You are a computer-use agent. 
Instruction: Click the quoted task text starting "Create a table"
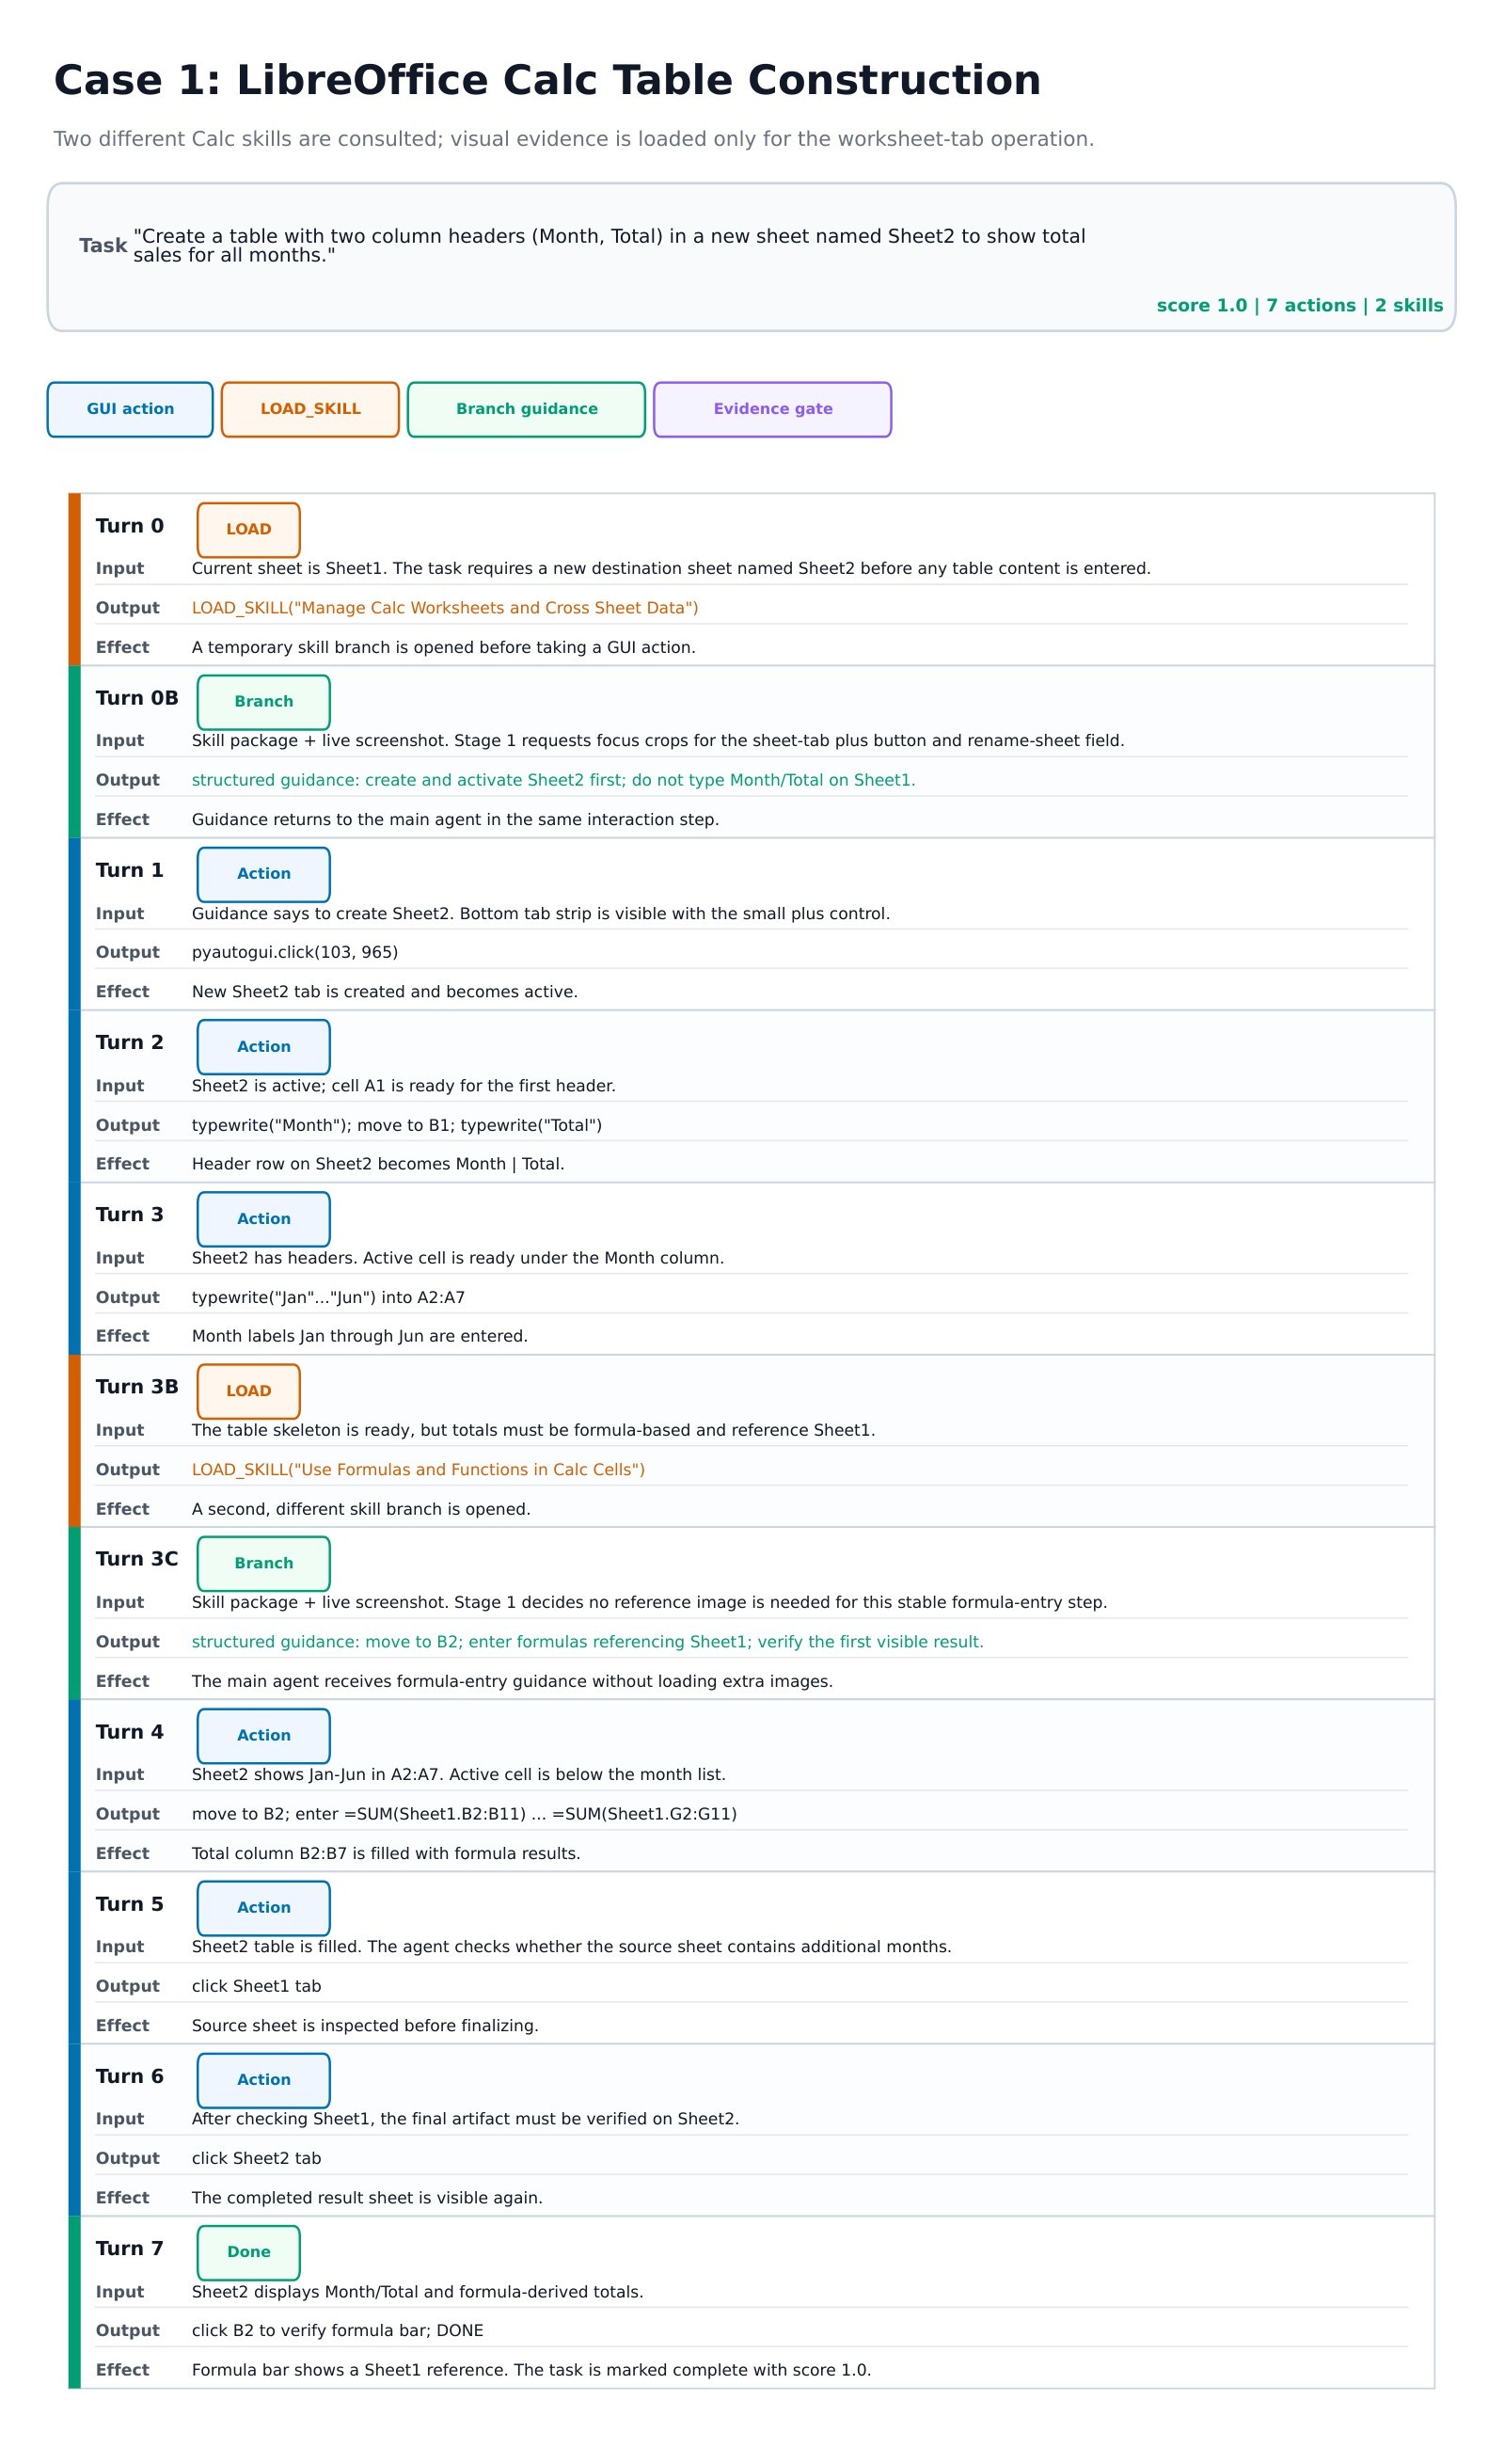(609, 245)
